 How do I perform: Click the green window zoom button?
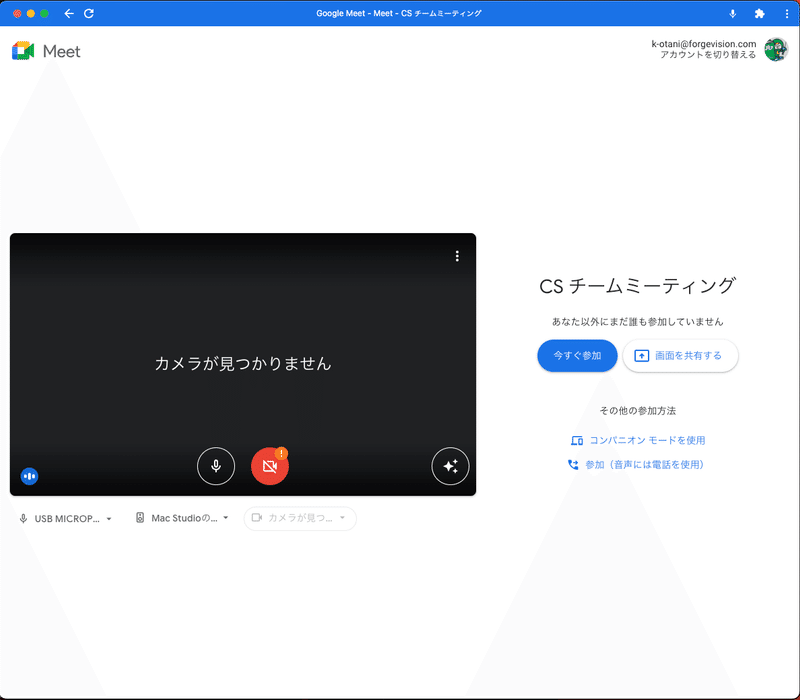coord(44,14)
